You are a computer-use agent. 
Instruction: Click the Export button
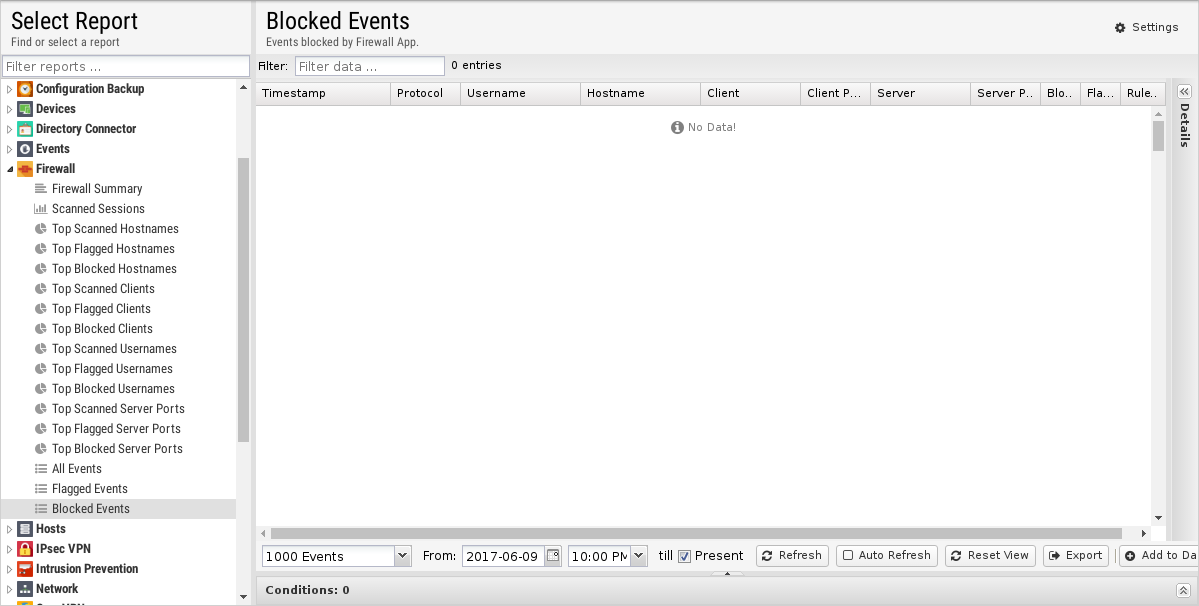coord(1075,556)
